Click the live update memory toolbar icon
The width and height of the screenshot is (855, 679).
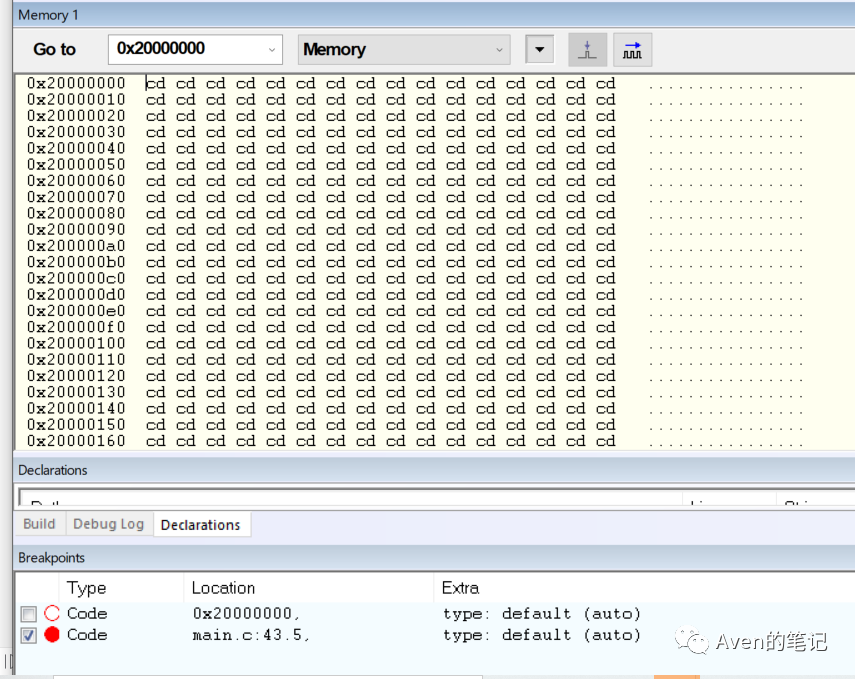click(x=587, y=50)
